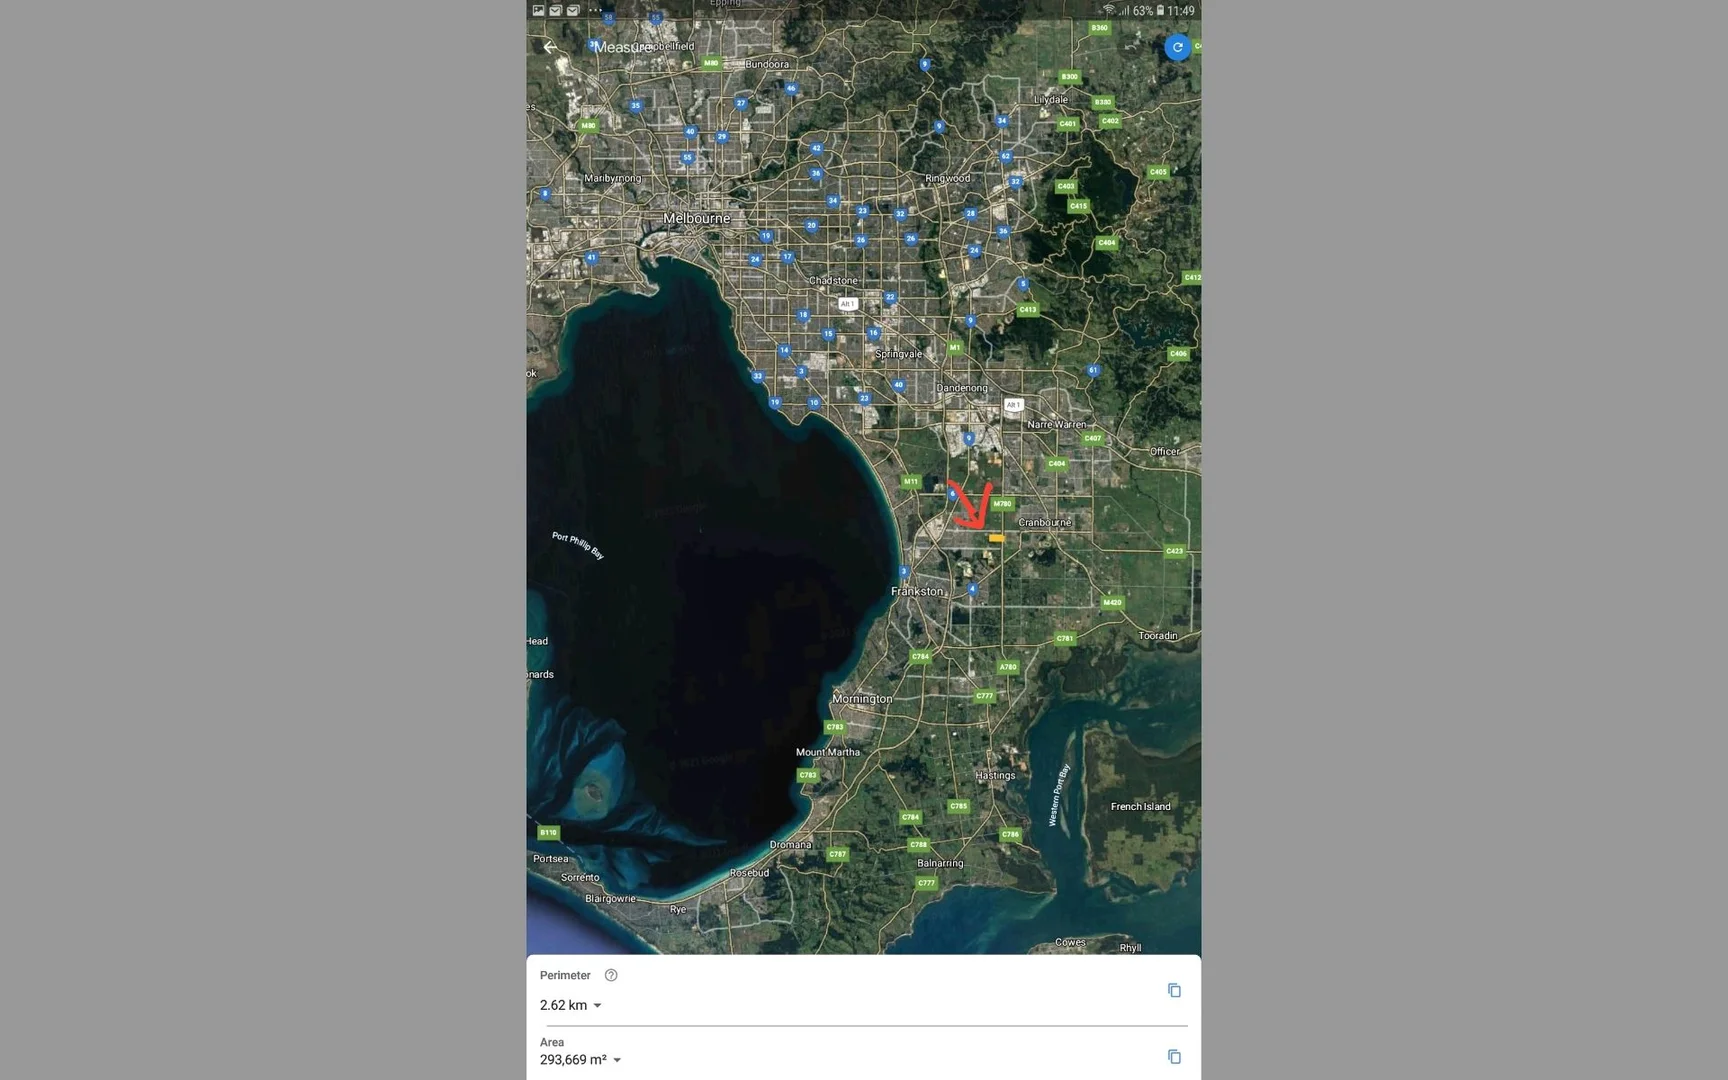Click the Melbourne city label

click(x=697, y=218)
